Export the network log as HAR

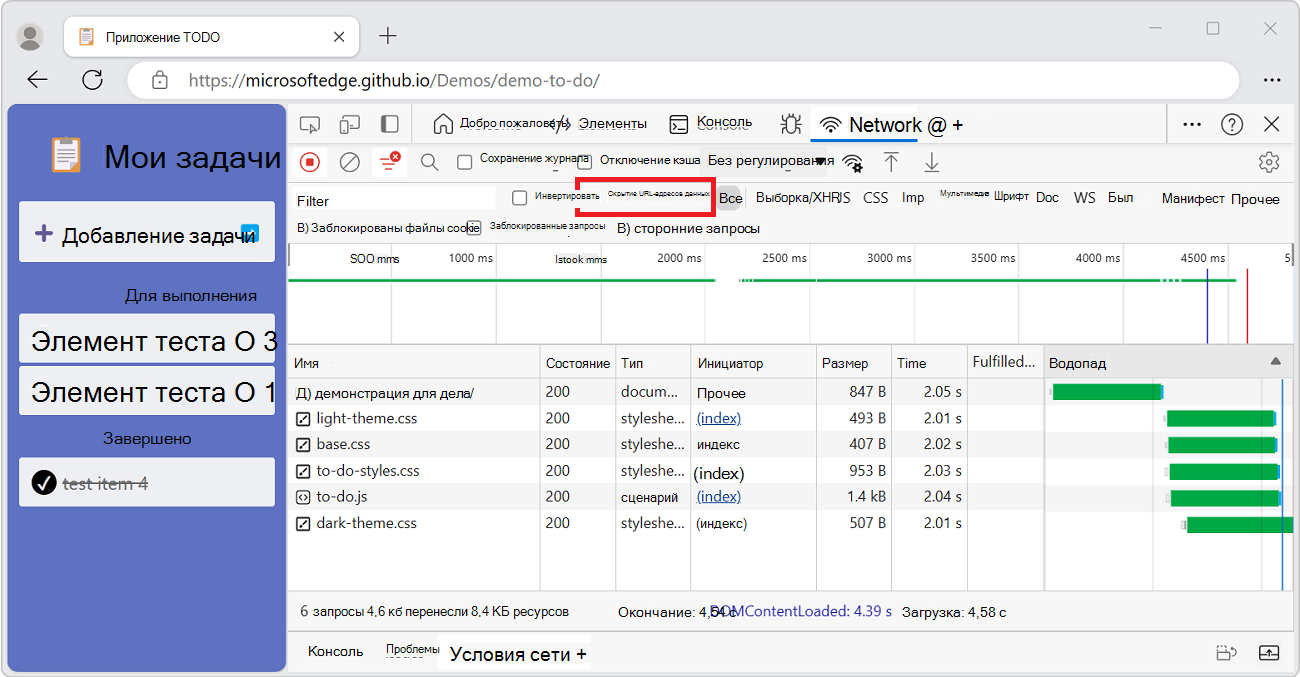(931, 161)
